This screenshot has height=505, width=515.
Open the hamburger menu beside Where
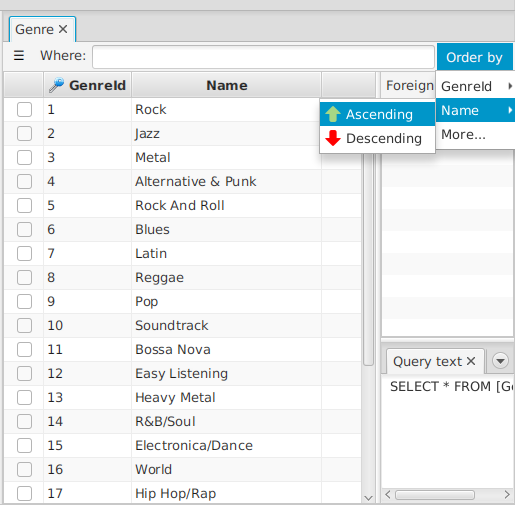(19, 55)
